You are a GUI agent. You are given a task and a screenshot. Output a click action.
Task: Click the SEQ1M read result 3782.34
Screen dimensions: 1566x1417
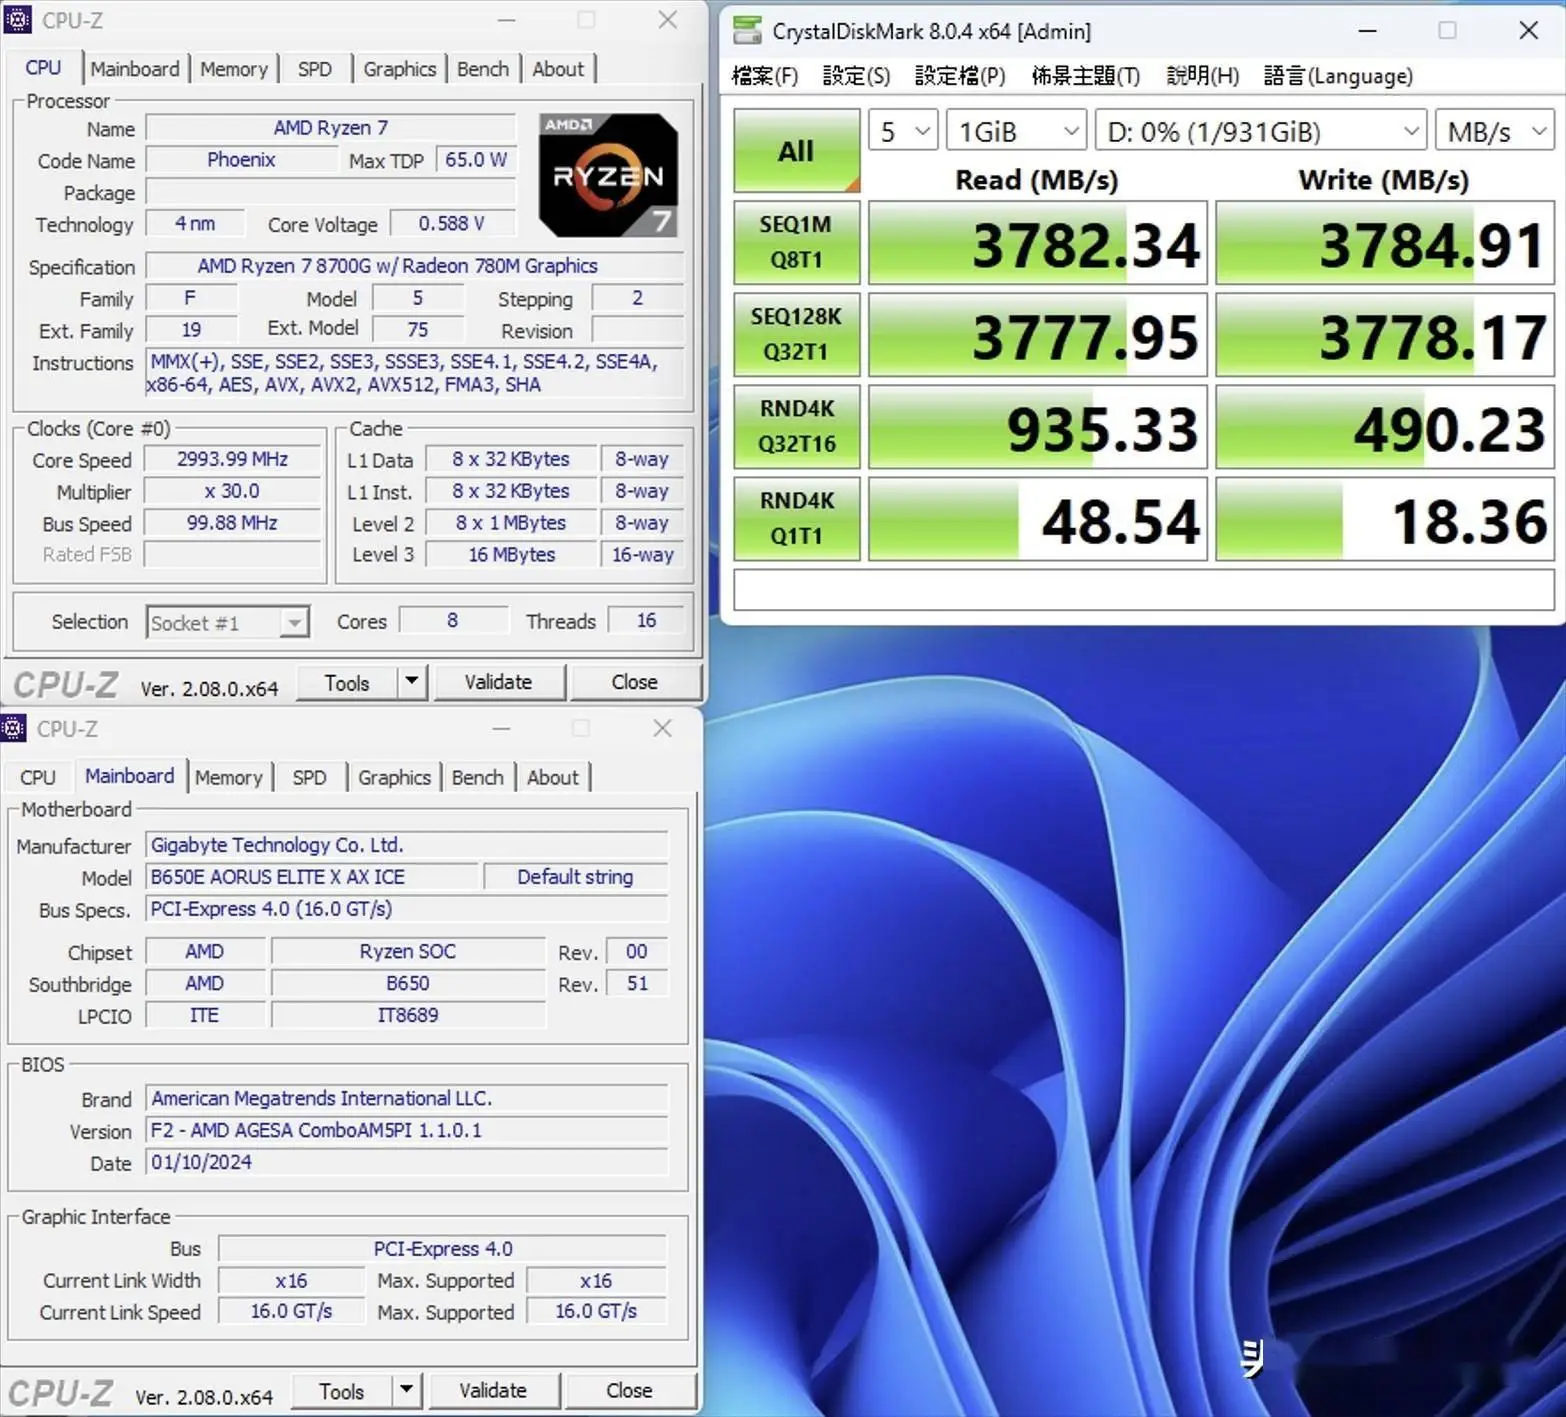[1038, 243]
